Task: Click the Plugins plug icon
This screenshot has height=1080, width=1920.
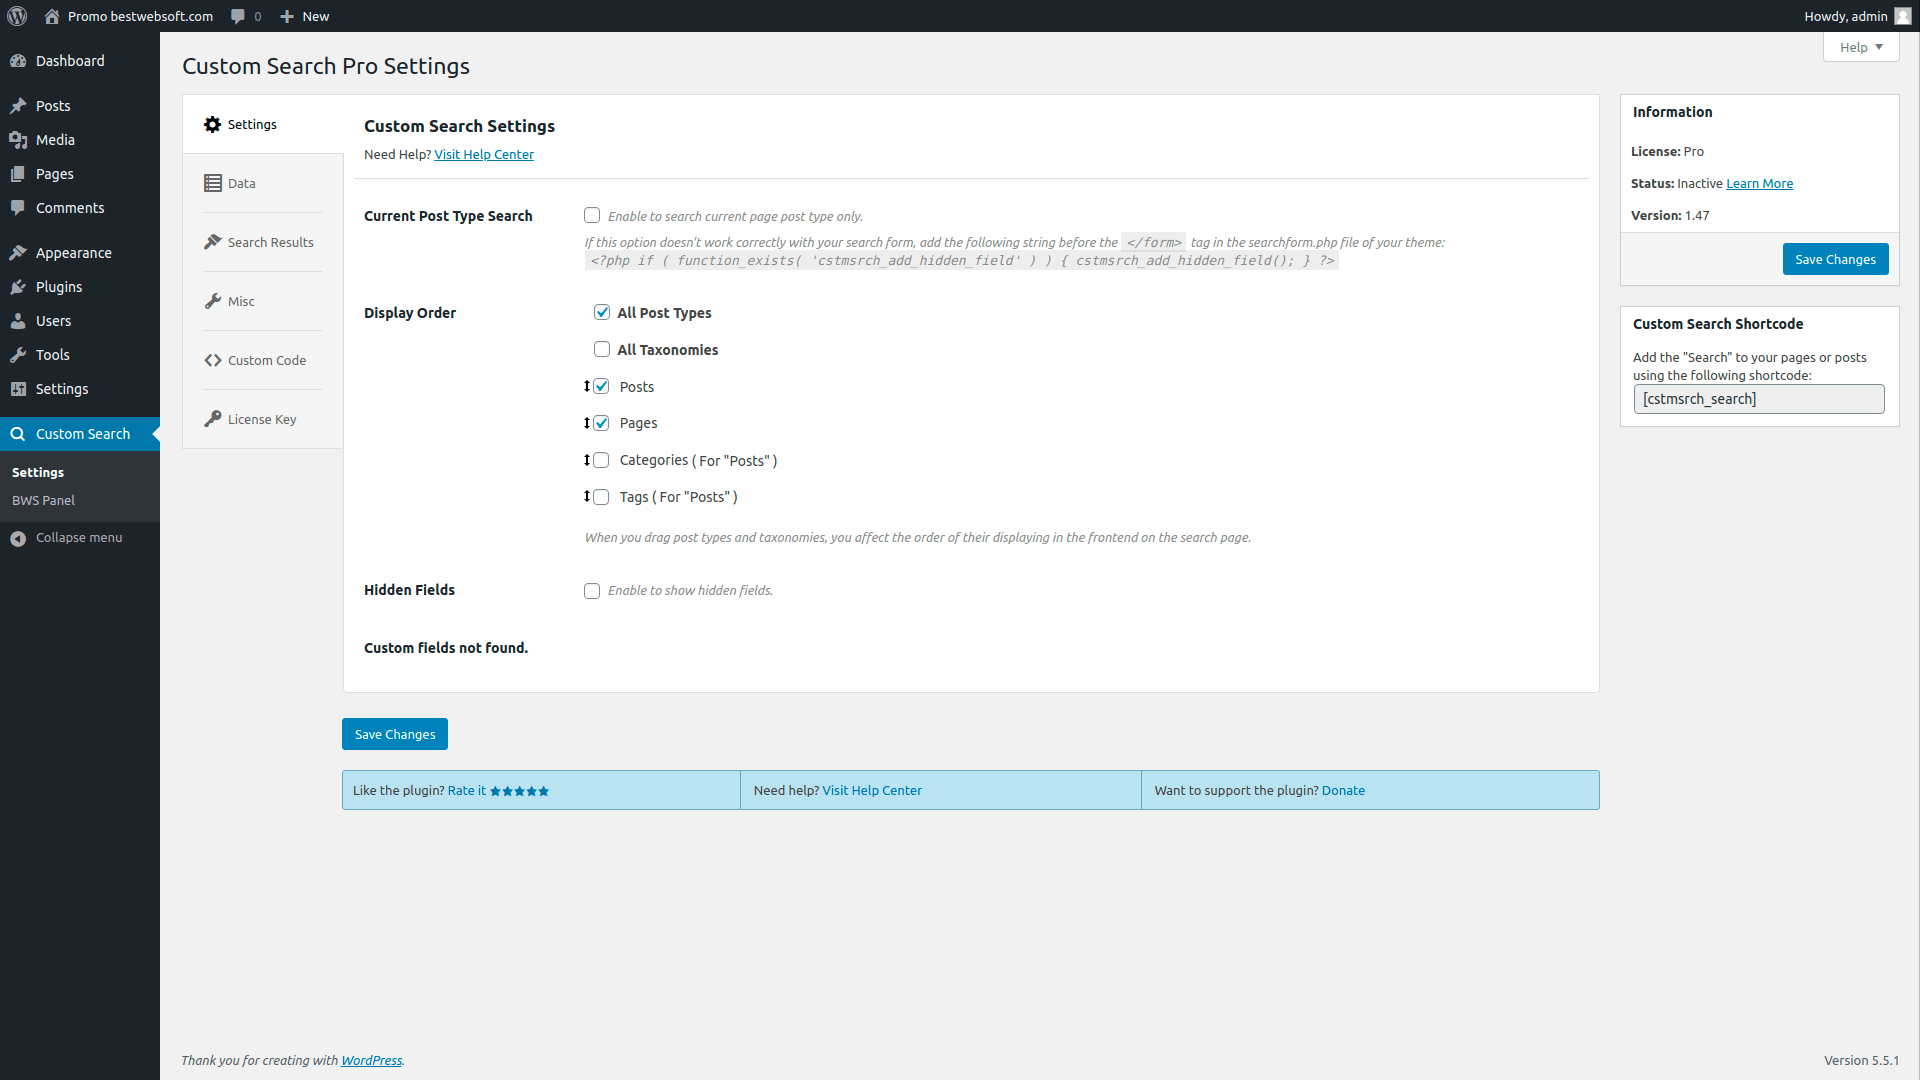Action: tap(18, 287)
